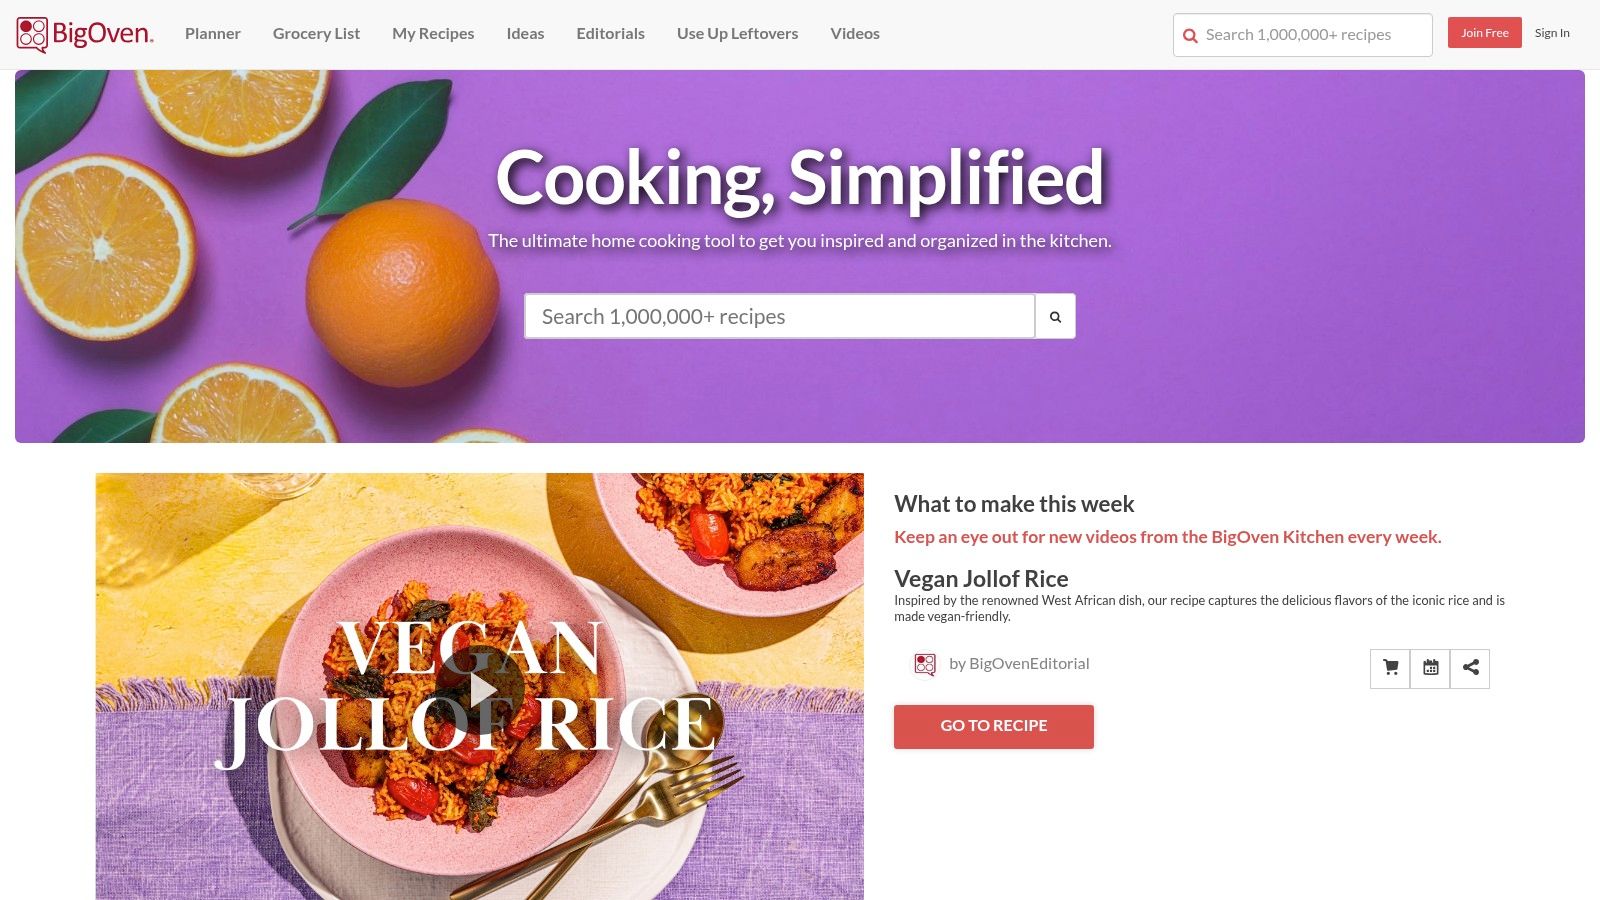Open the Videos page
The height and width of the screenshot is (900, 1600).
pos(855,33)
